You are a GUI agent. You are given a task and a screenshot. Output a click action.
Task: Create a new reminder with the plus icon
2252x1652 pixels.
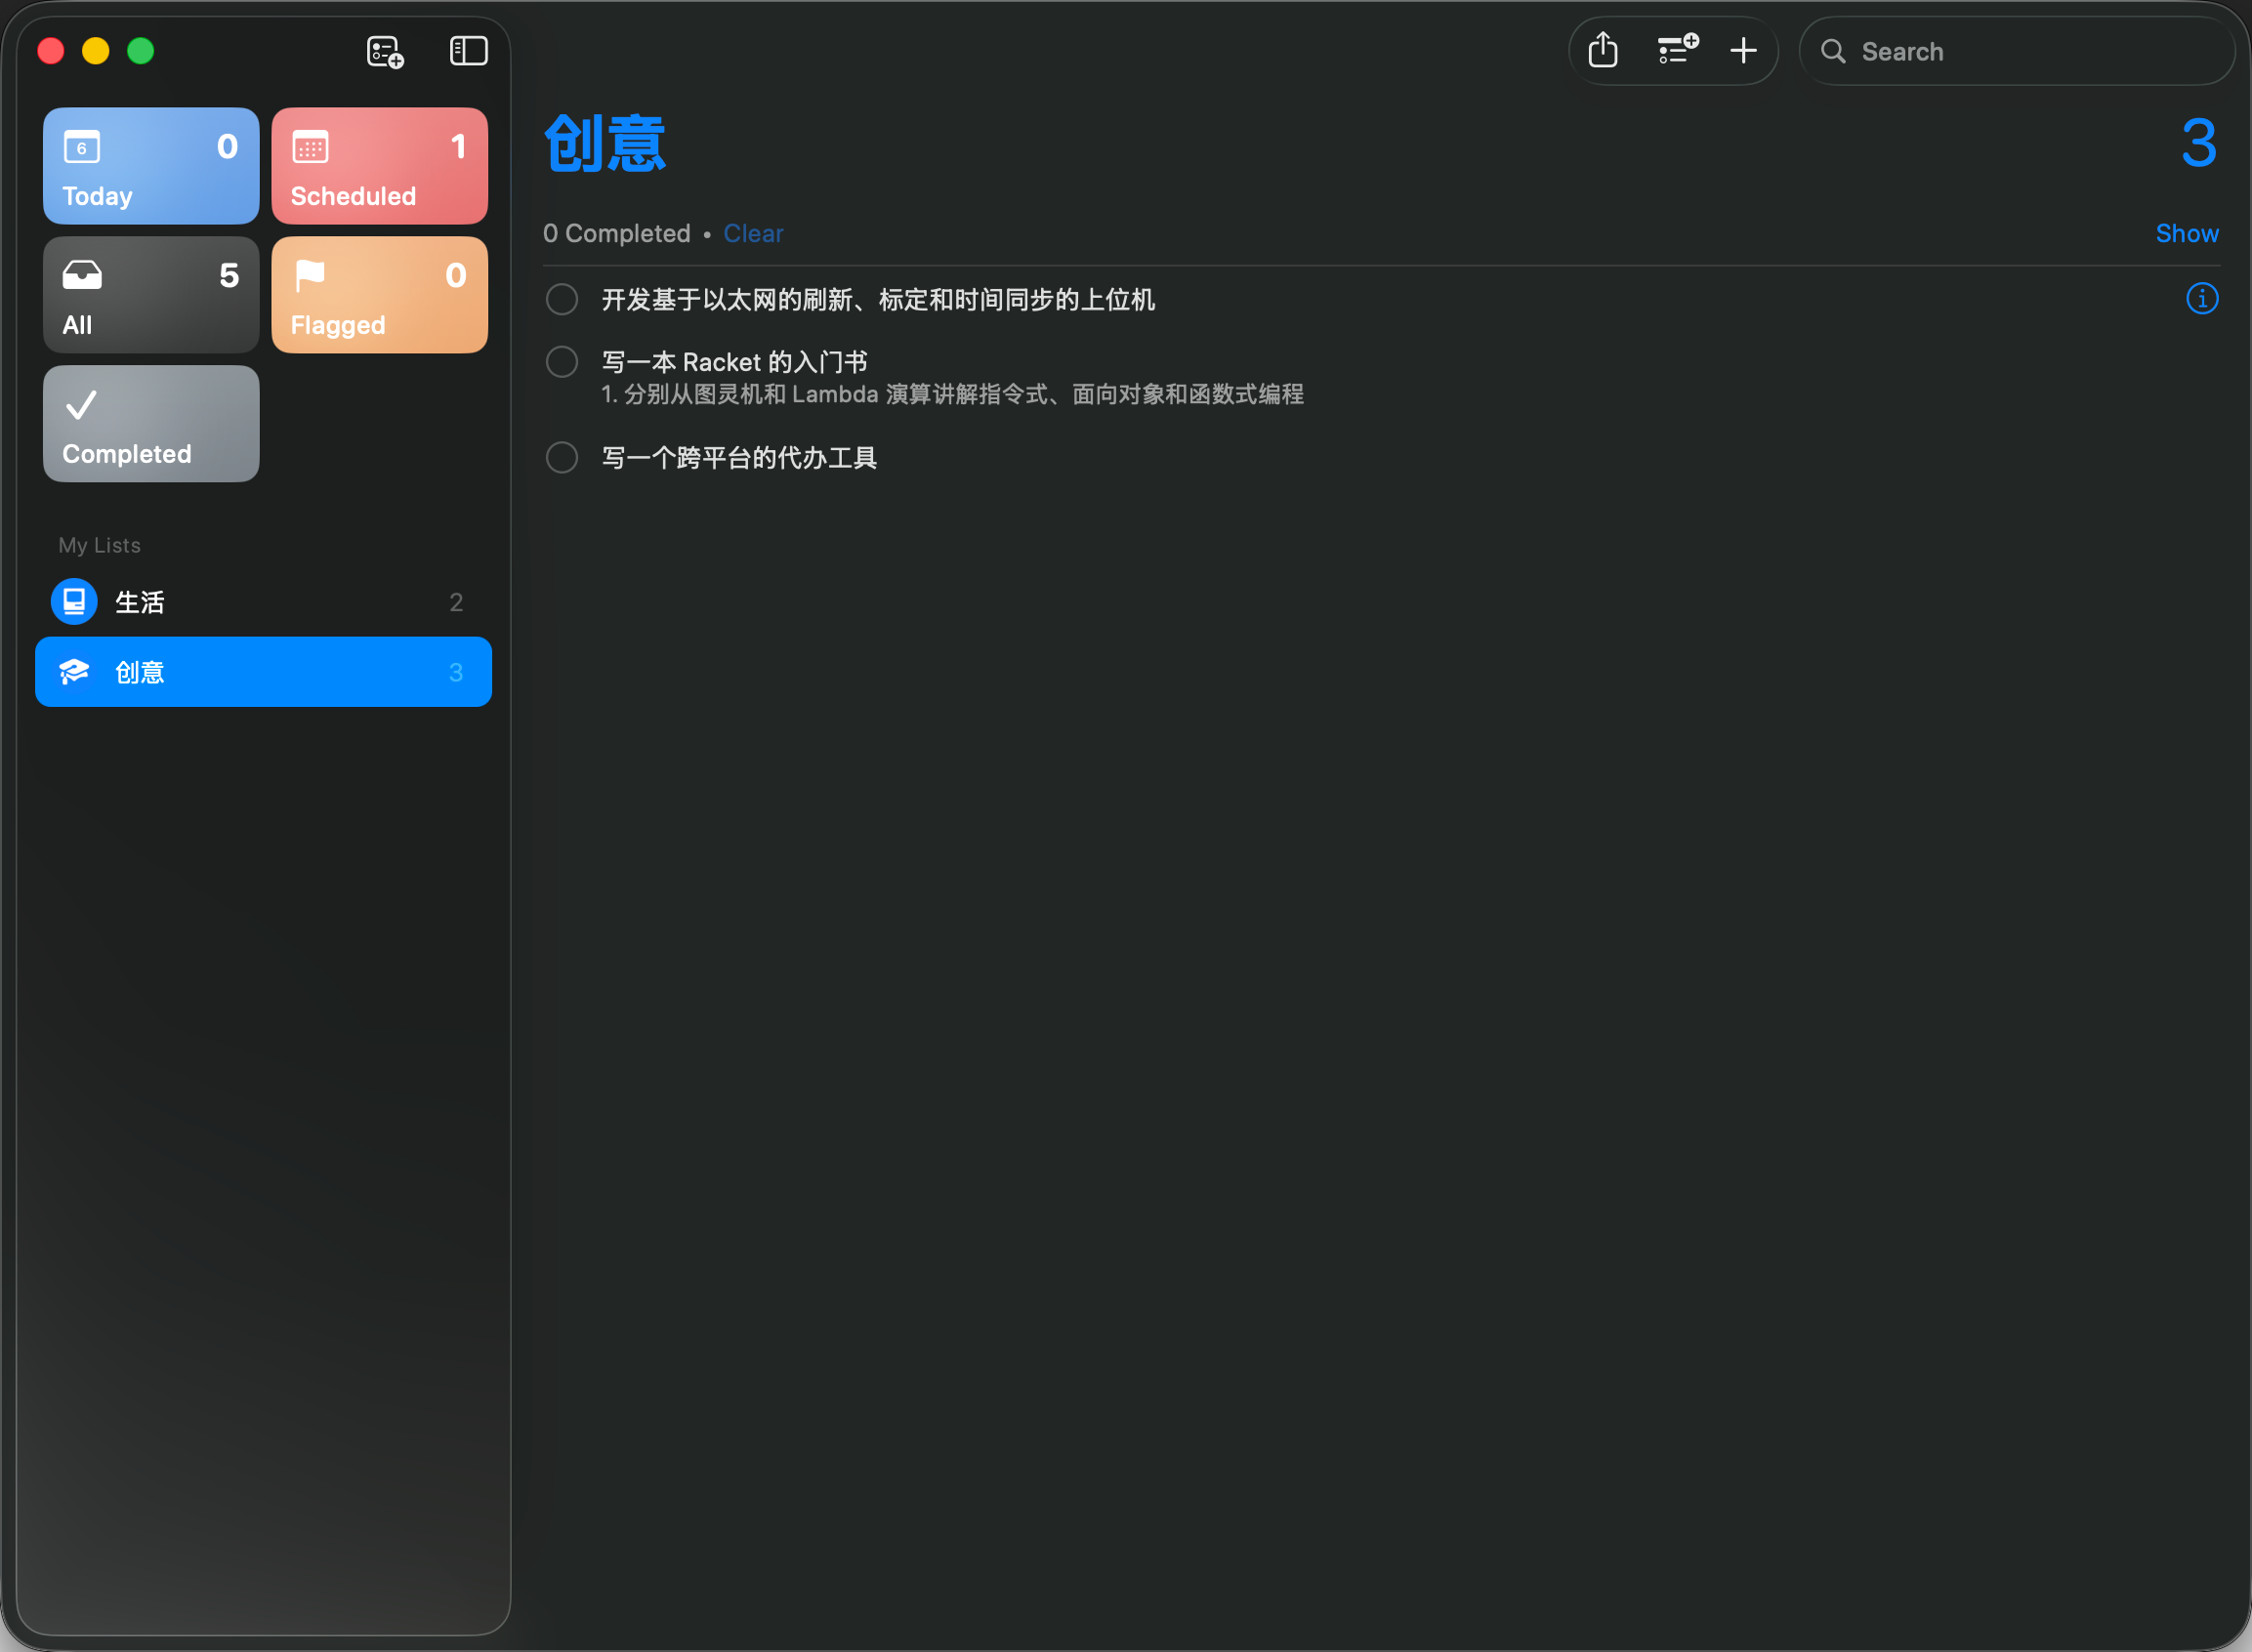coord(1743,50)
